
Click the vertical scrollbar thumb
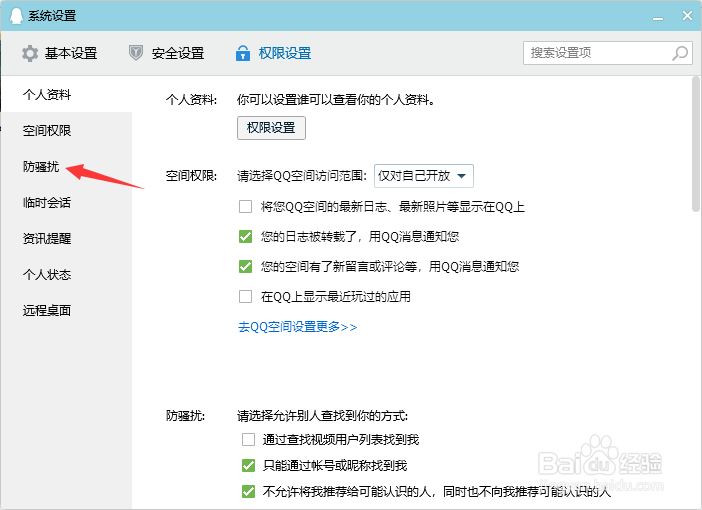click(695, 144)
